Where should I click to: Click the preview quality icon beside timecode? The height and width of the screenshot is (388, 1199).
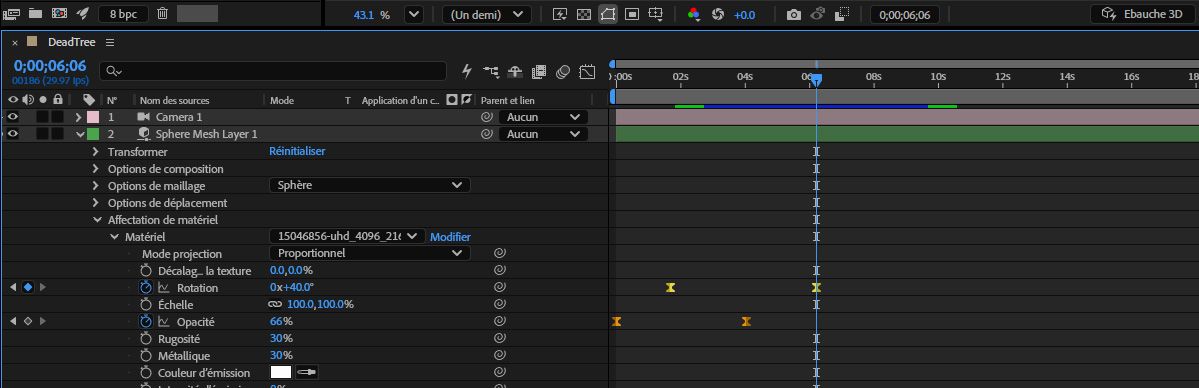click(x=842, y=15)
